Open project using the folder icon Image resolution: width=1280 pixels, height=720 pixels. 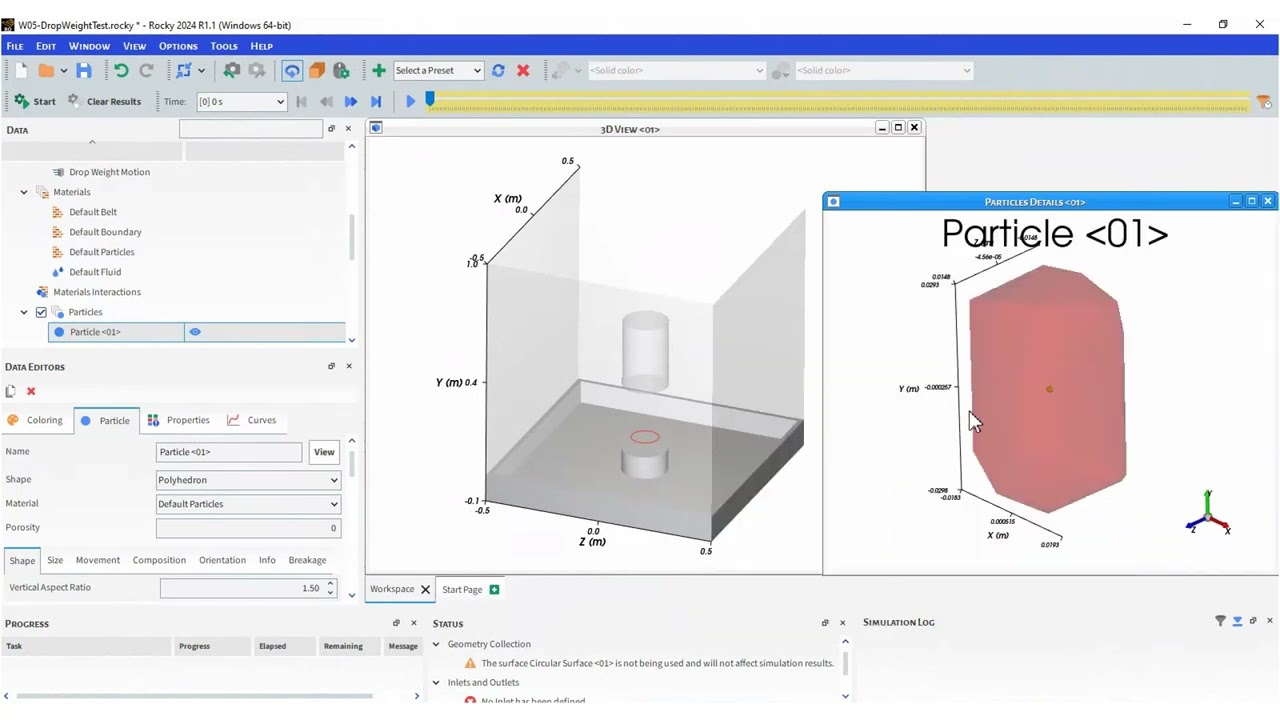46,70
